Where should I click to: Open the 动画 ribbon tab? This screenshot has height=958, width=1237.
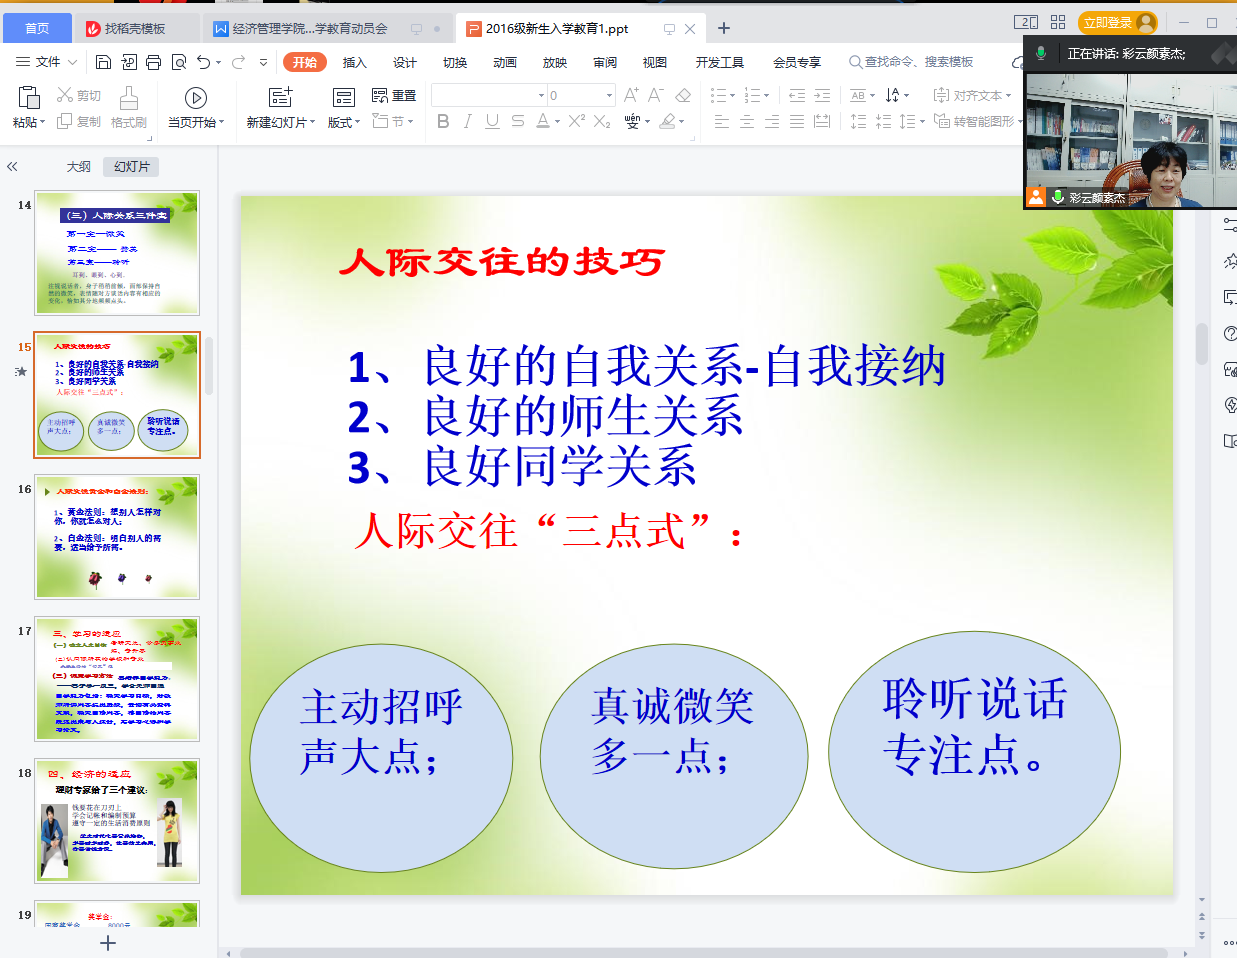point(504,62)
